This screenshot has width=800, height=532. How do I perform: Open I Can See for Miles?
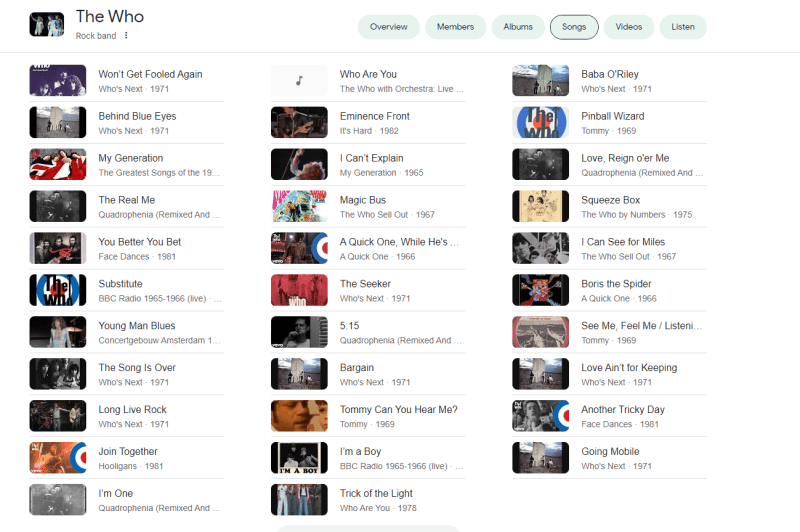[623, 242]
